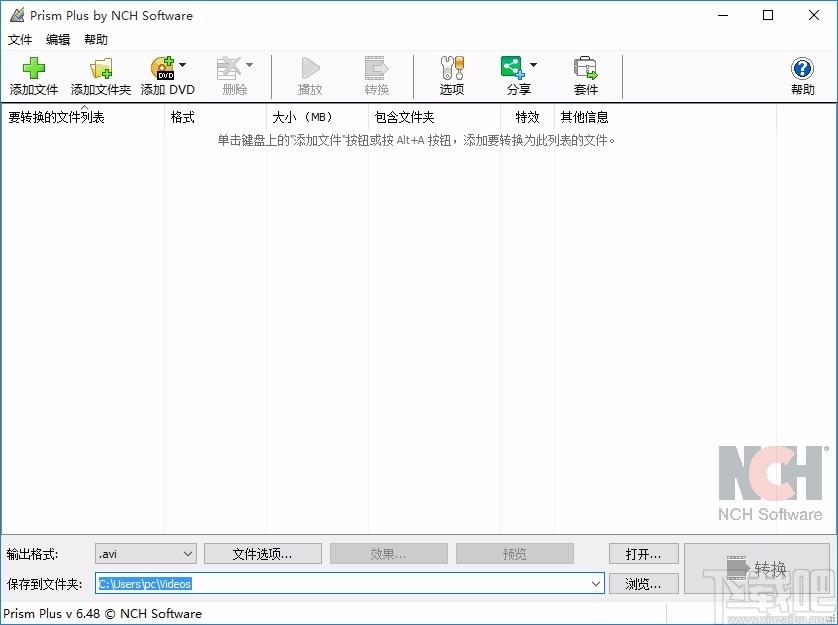
Task: Open the 编辑 menu
Action: tap(58, 40)
